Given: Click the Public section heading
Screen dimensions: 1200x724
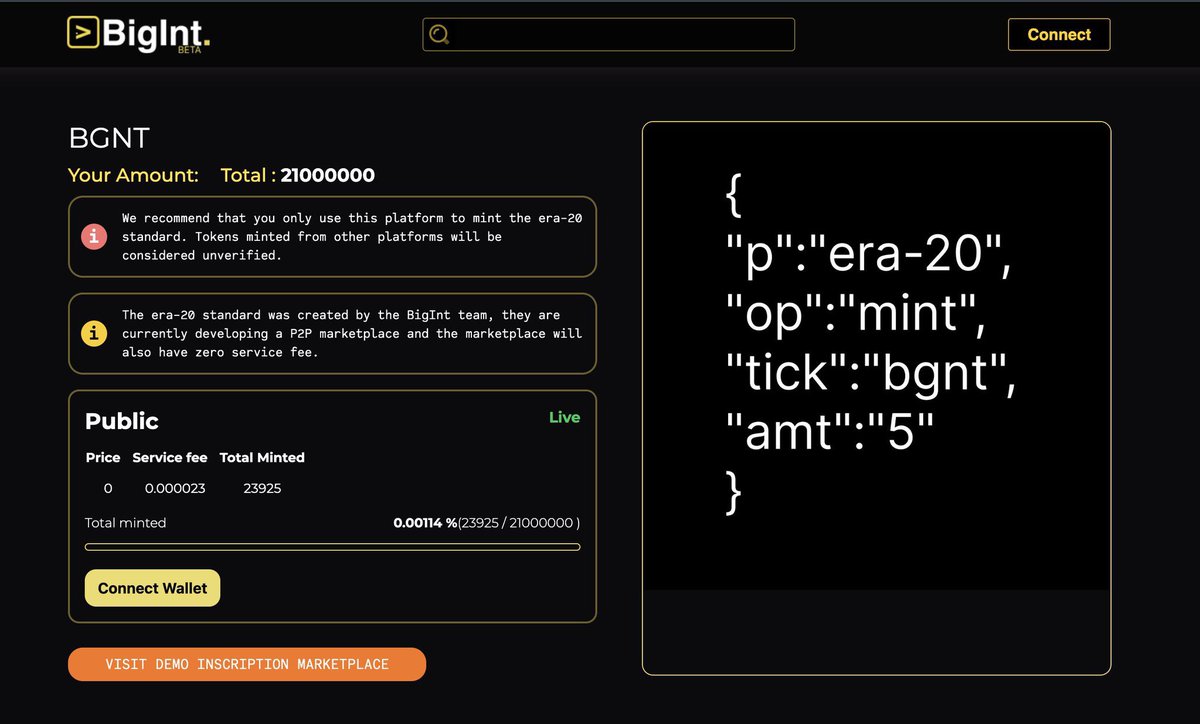Looking at the screenshot, I should point(122,421).
